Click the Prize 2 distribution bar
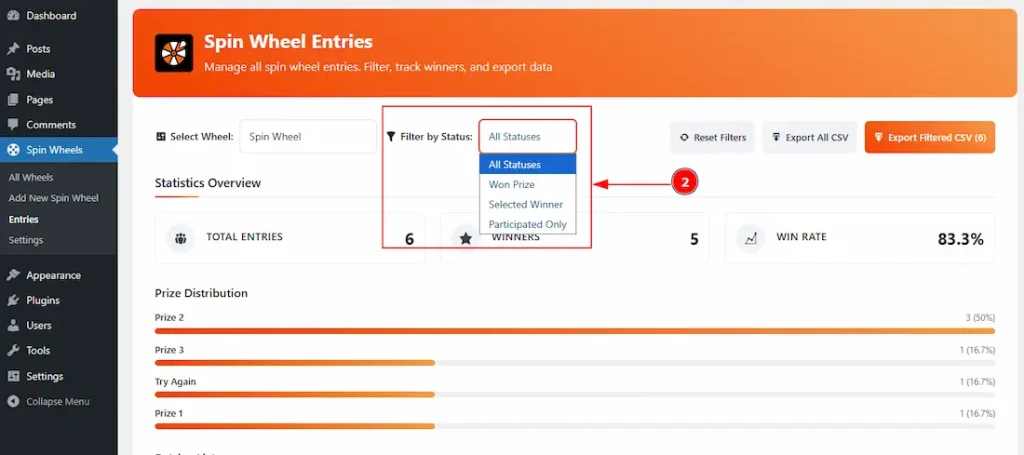 click(x=574, y=330)
